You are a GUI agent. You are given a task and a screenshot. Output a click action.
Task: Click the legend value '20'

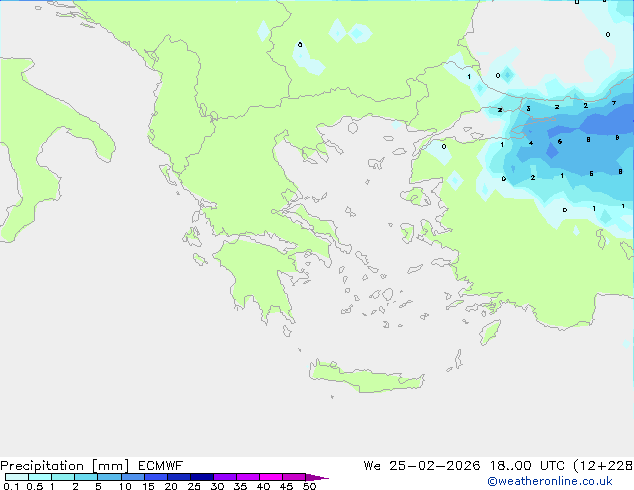(x=171, y=486)
